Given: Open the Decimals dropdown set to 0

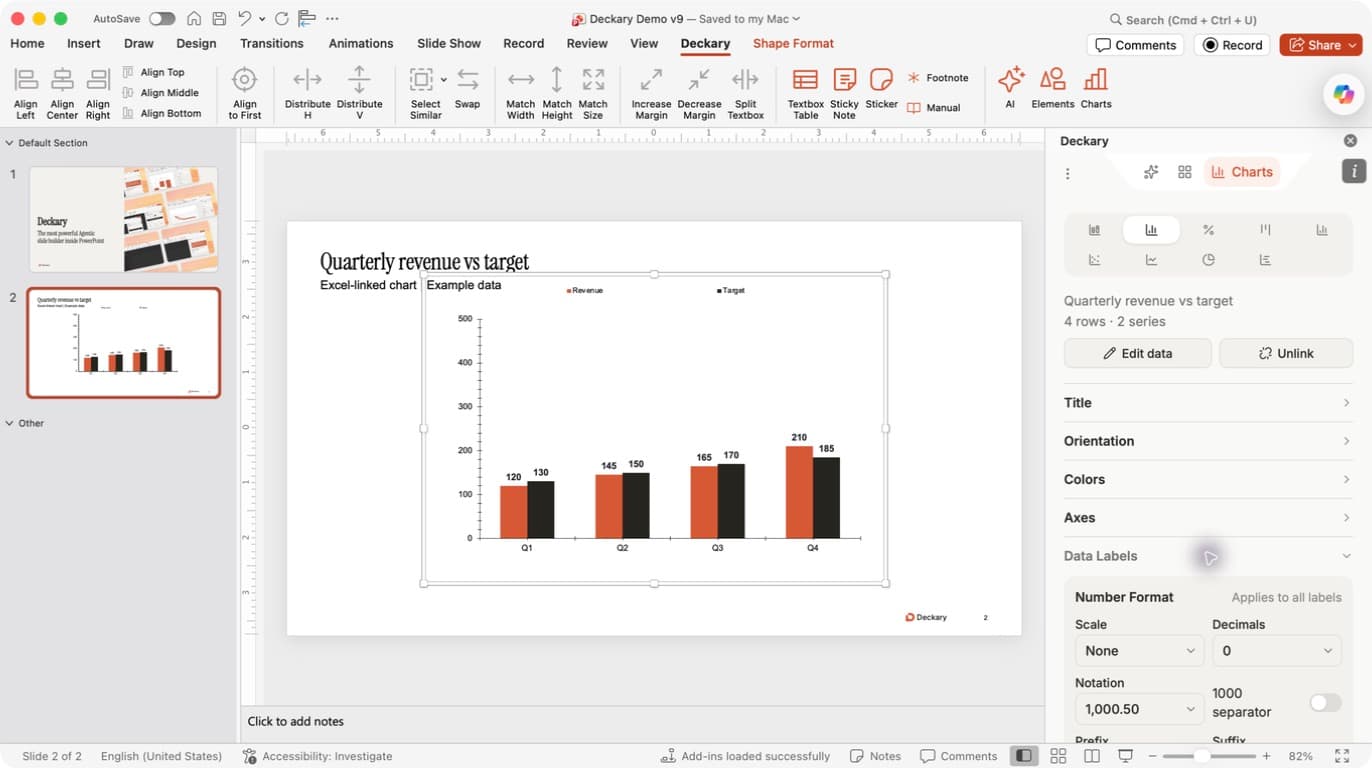Looking at the screenshot, I should pyautogui.click(x=1276, y=651).
